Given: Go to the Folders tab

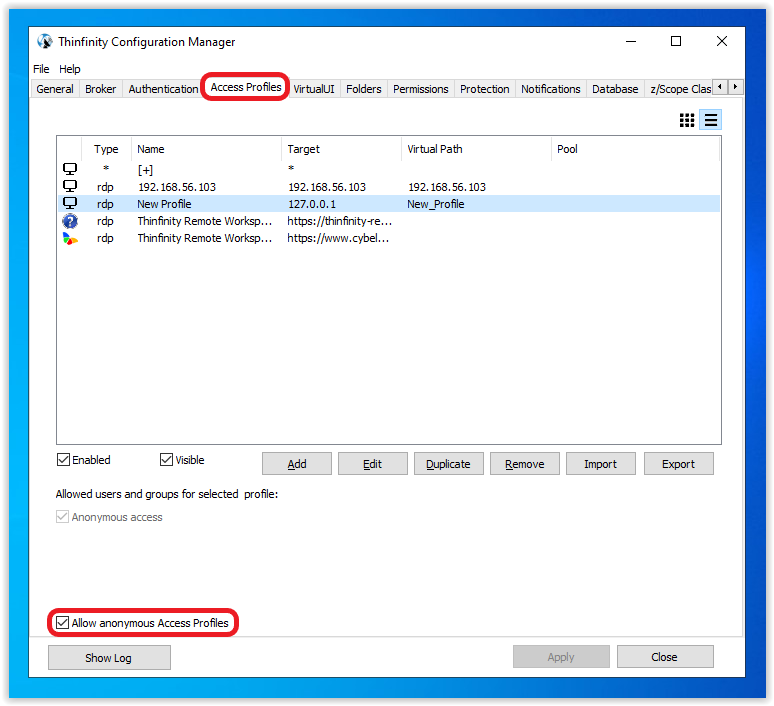Looking at the screenshot, I should [x=364, y=89].
